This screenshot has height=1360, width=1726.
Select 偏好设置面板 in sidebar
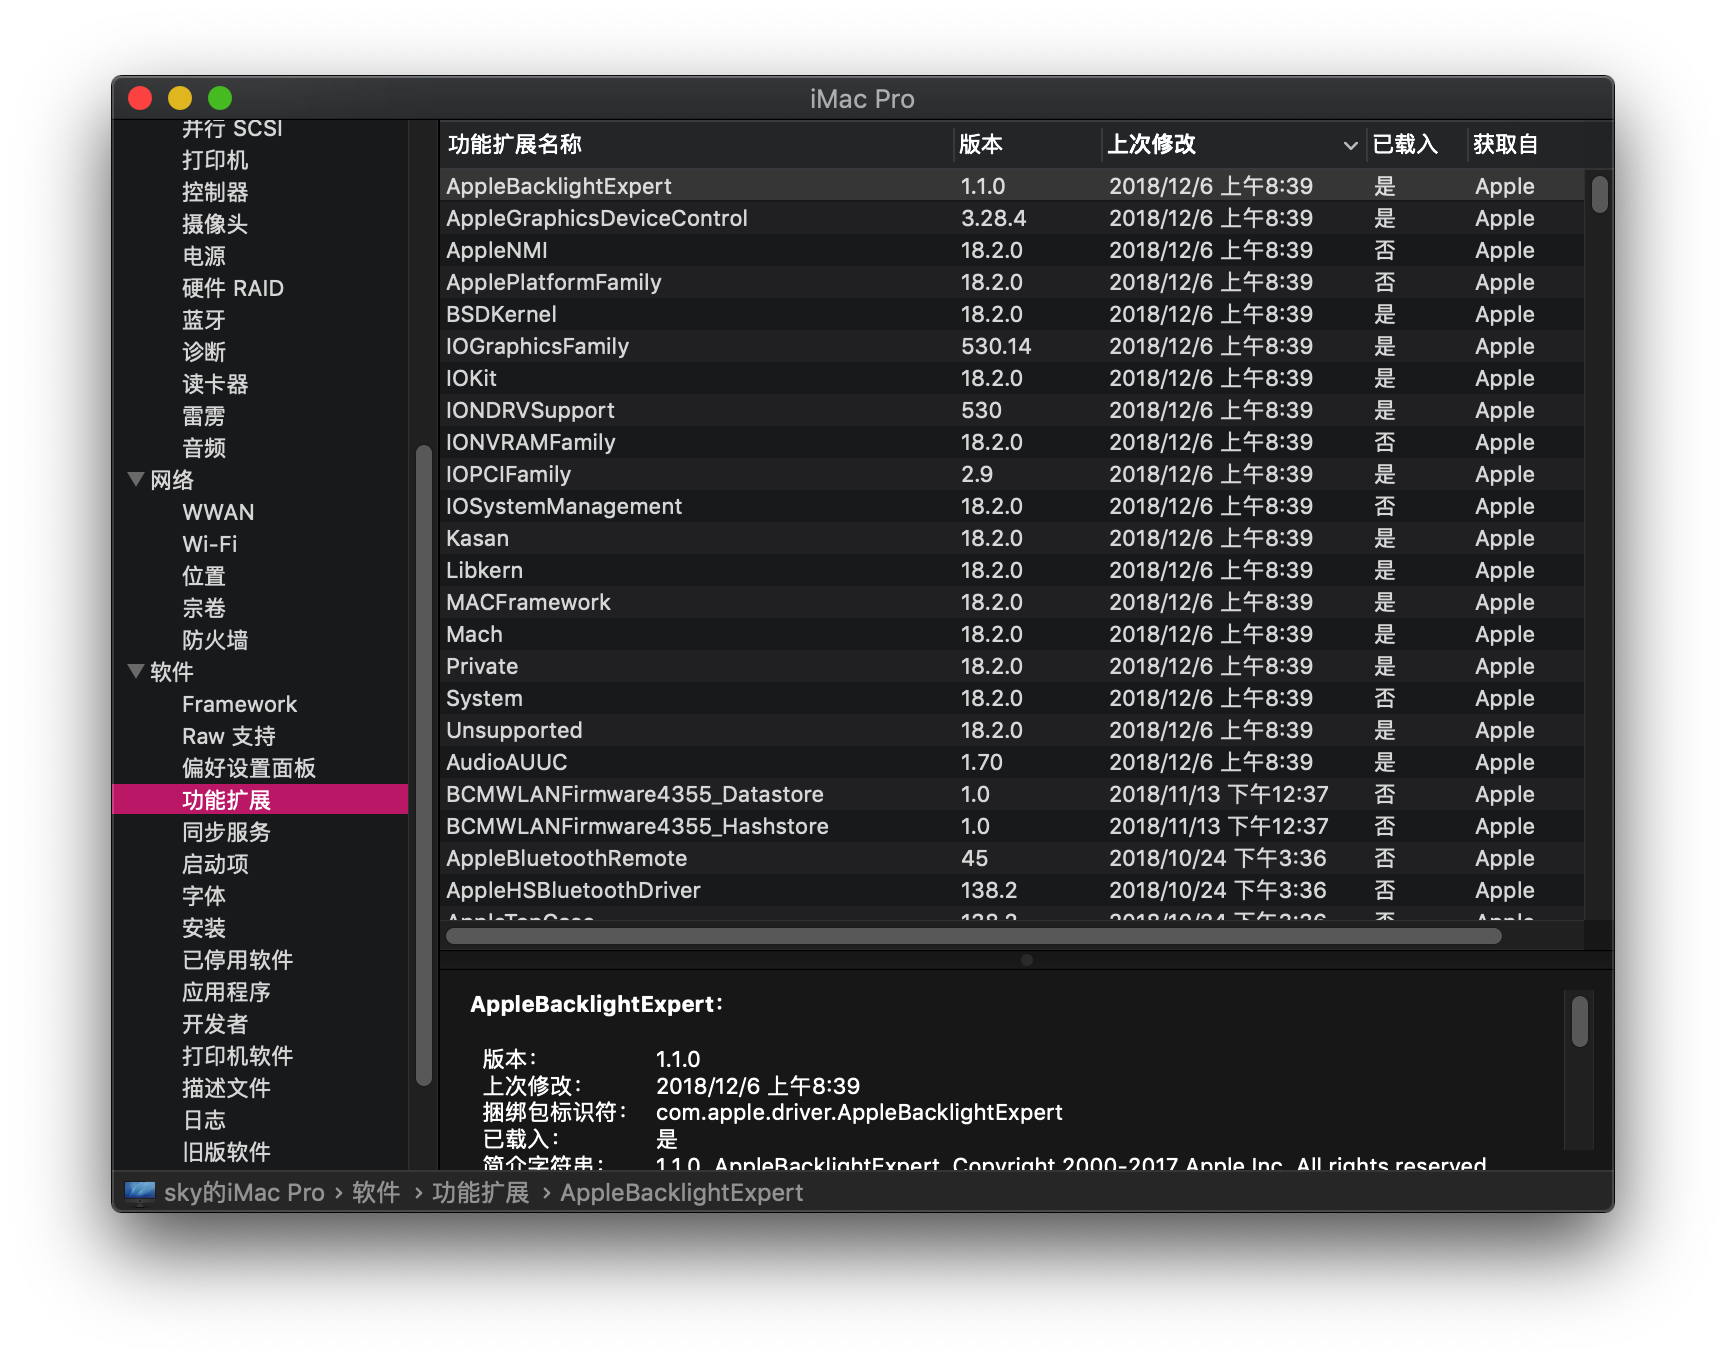point(249,768)
